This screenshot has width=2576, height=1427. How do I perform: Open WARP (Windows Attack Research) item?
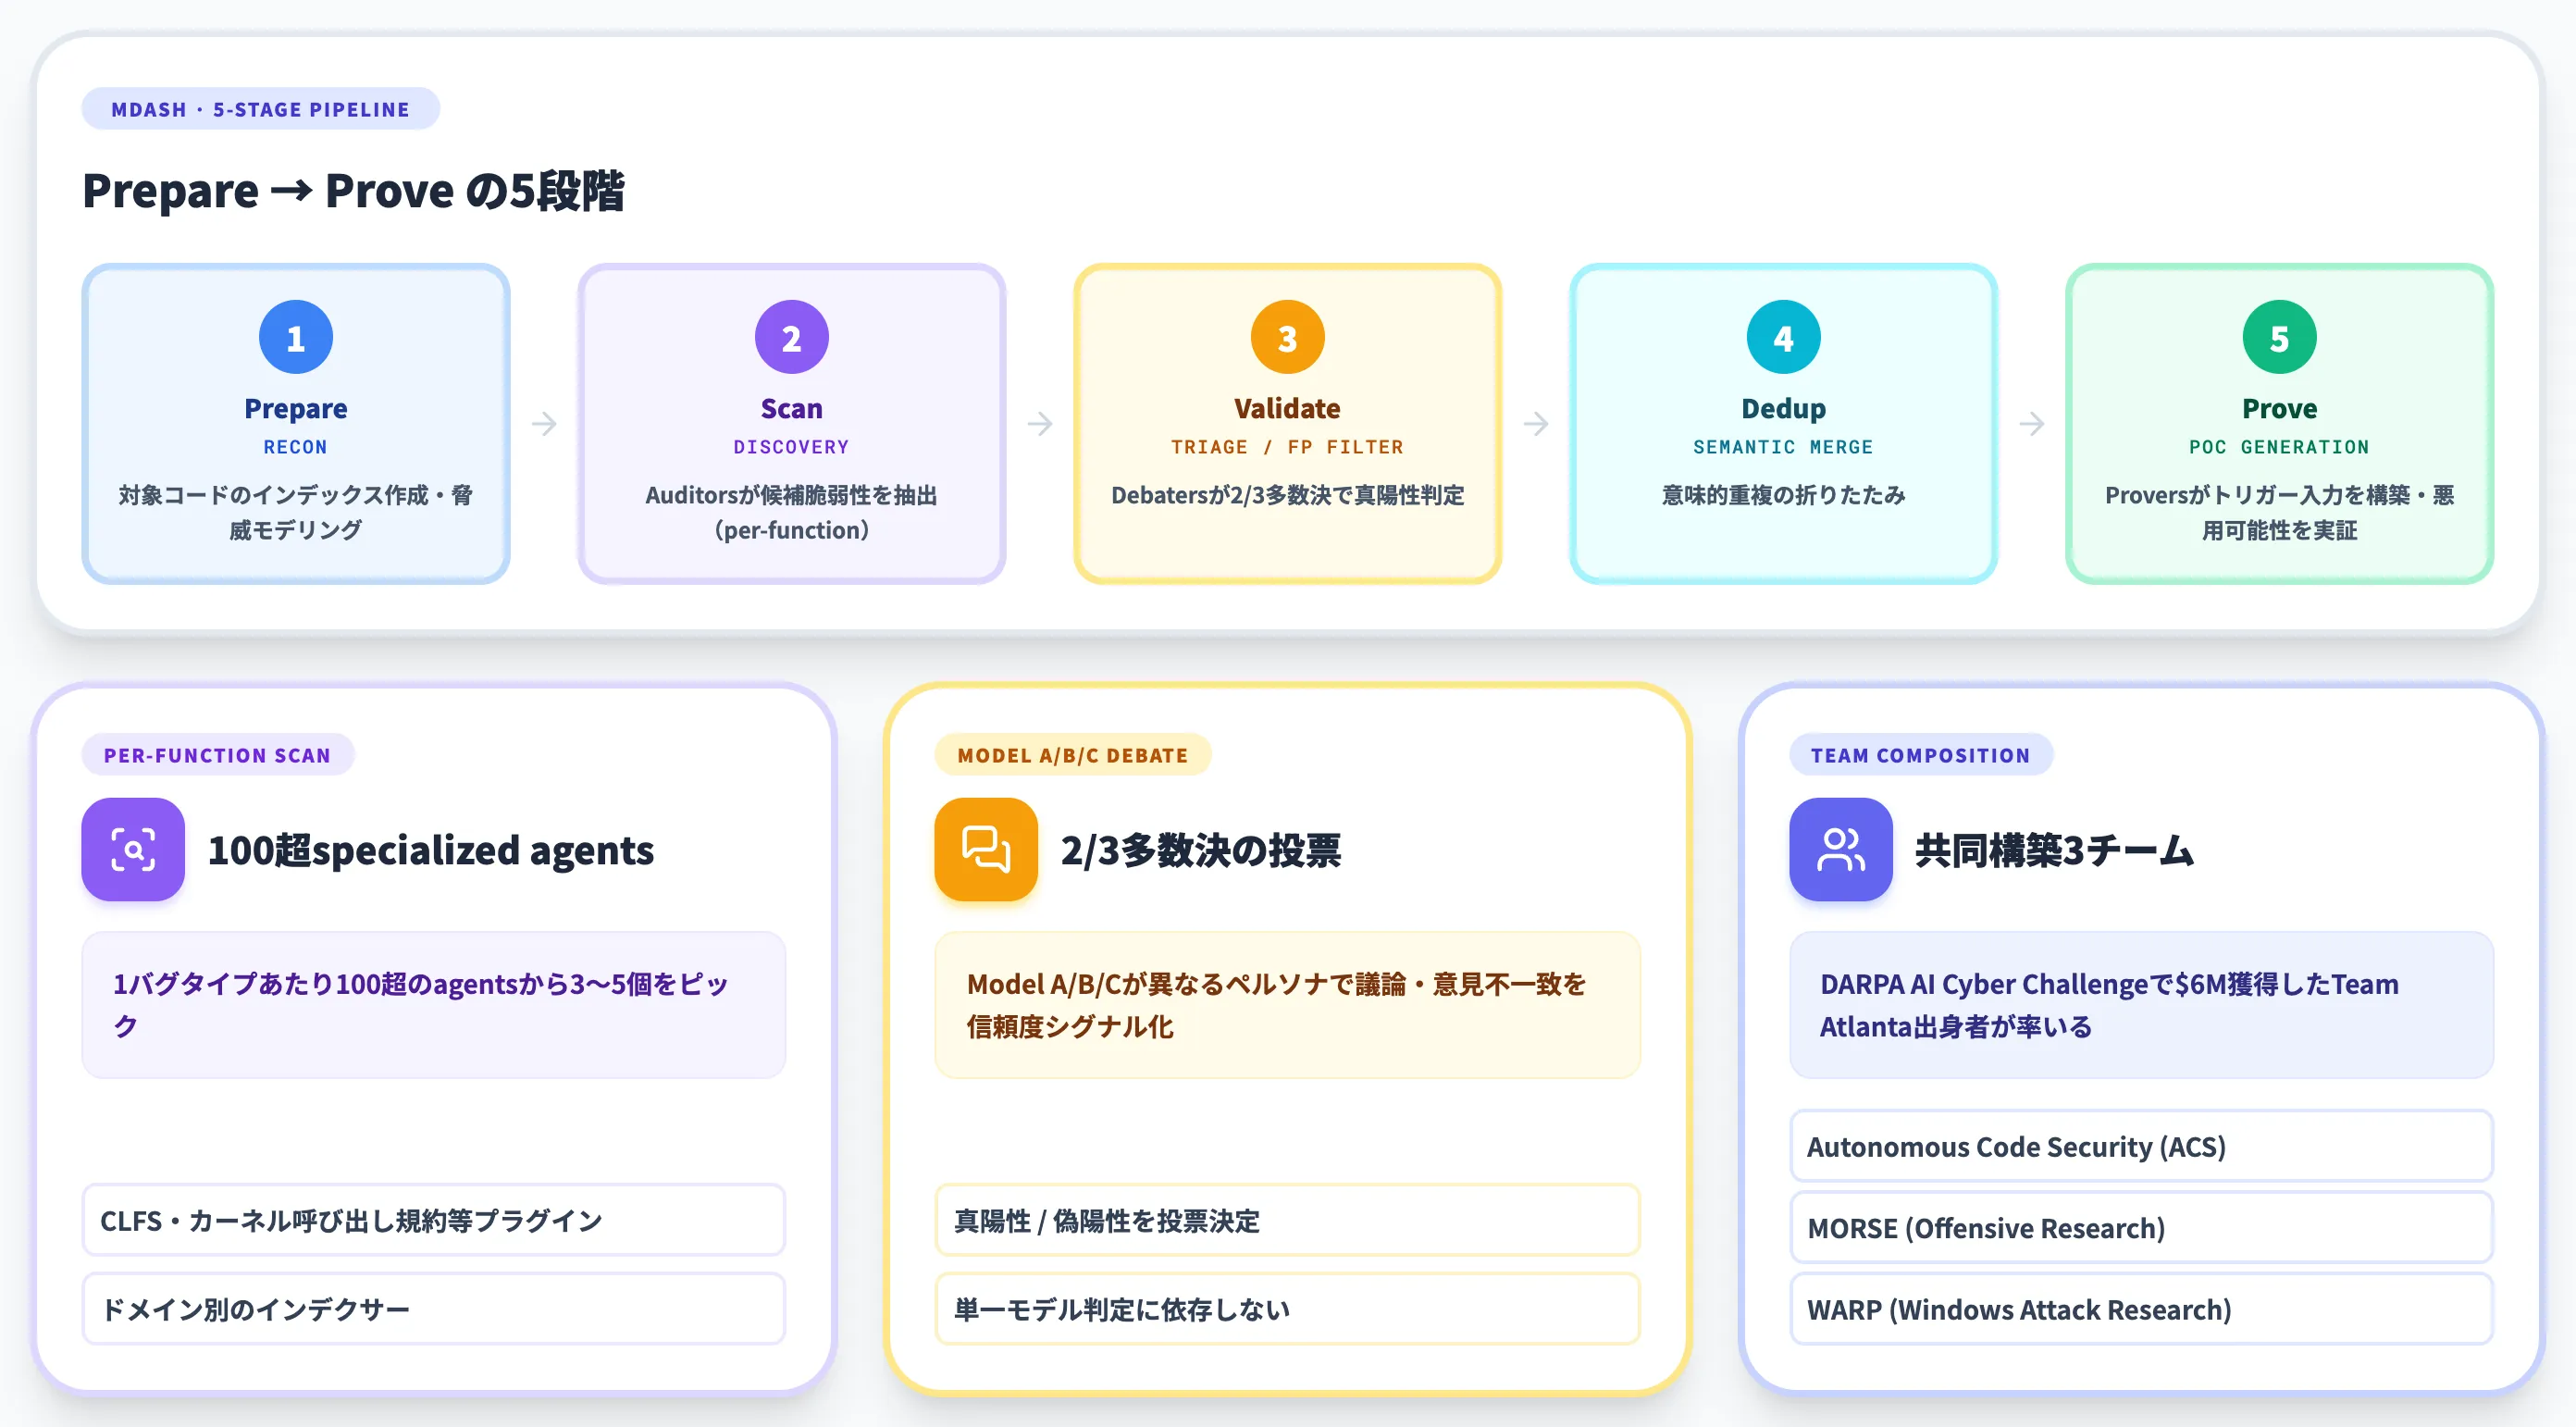click(2142, 1309)
